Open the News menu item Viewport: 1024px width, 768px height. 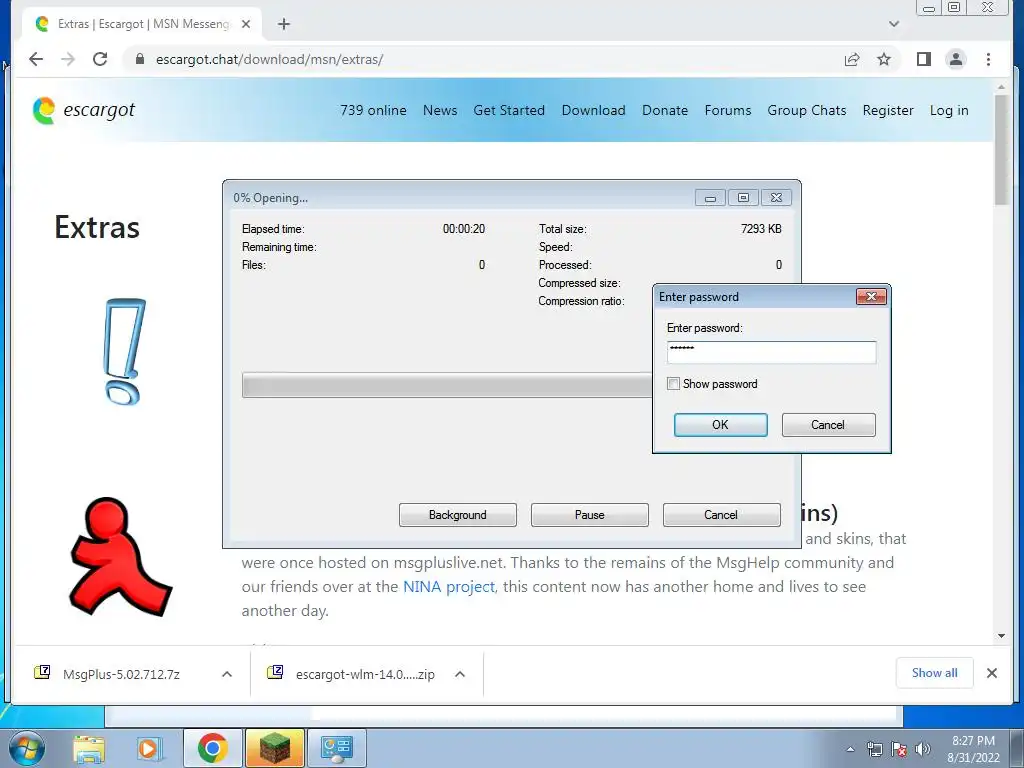pyautogui.click(x=440, y=110)
